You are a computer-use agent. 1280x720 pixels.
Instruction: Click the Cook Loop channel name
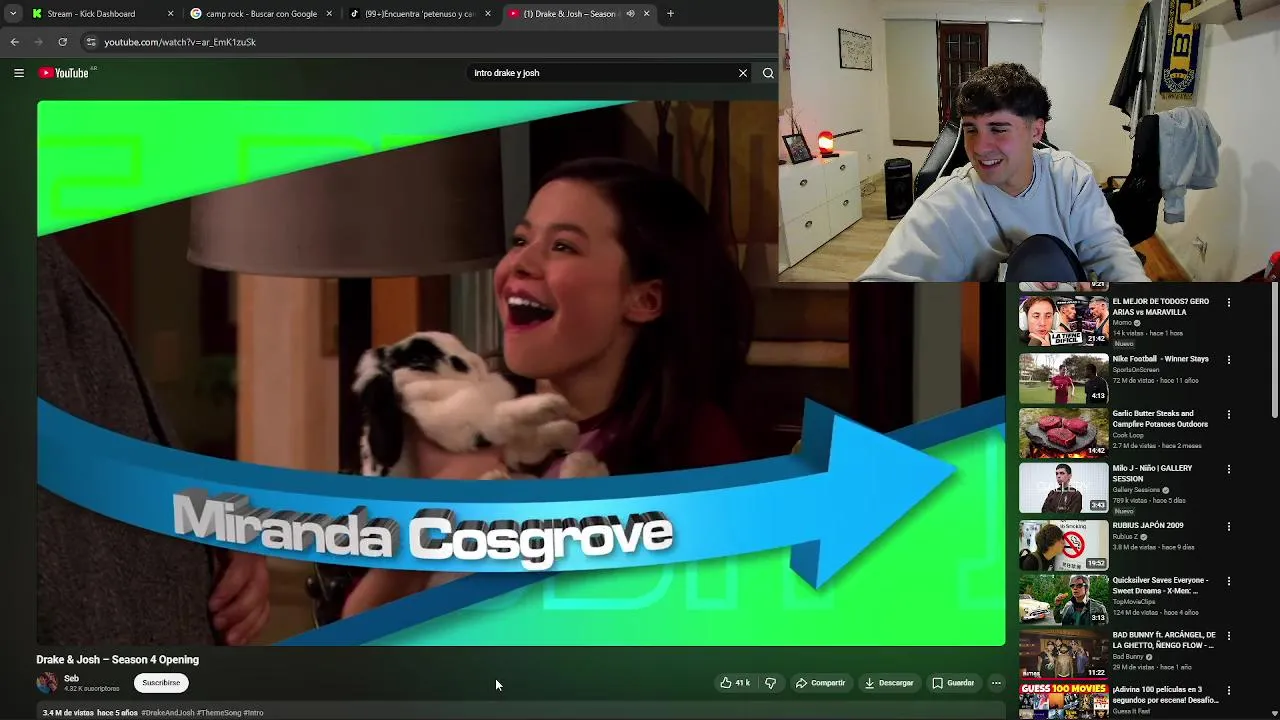tap(1128, 435)
